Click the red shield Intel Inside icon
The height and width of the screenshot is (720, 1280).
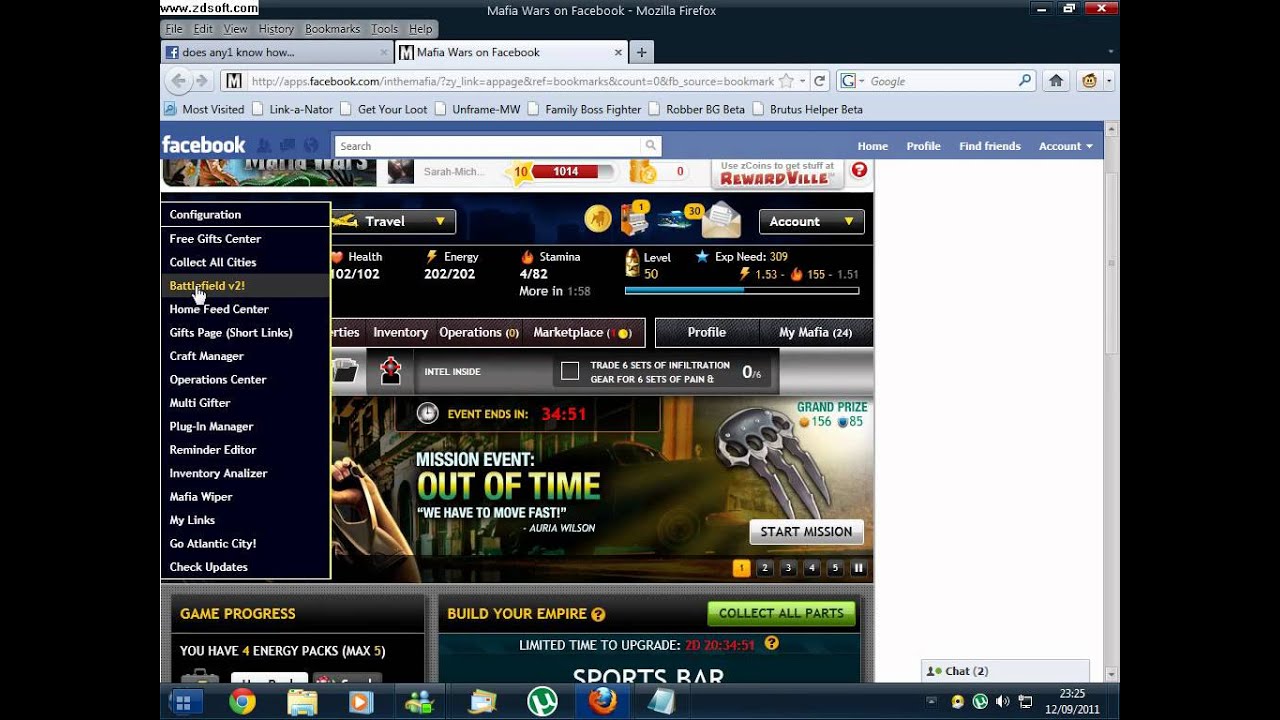(x=391, y=371)
